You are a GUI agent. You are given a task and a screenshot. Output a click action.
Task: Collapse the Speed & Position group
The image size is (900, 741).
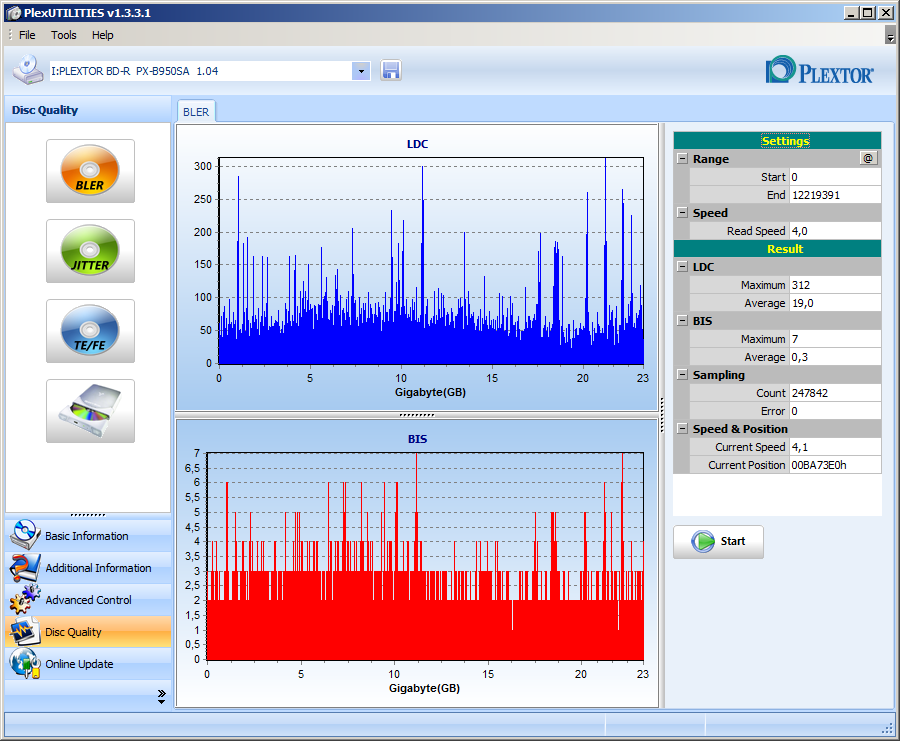[x=682, y=428]
